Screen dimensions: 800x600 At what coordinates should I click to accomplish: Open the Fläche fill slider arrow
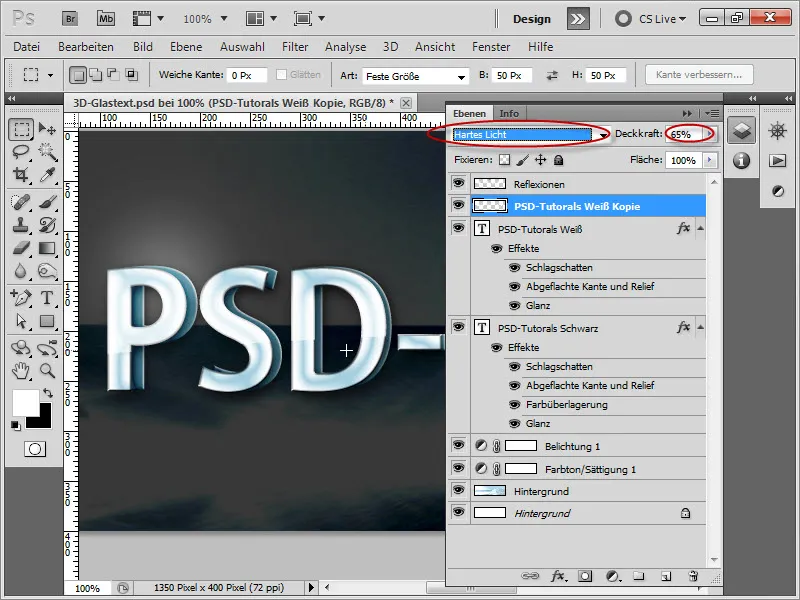tap(710, 160)
